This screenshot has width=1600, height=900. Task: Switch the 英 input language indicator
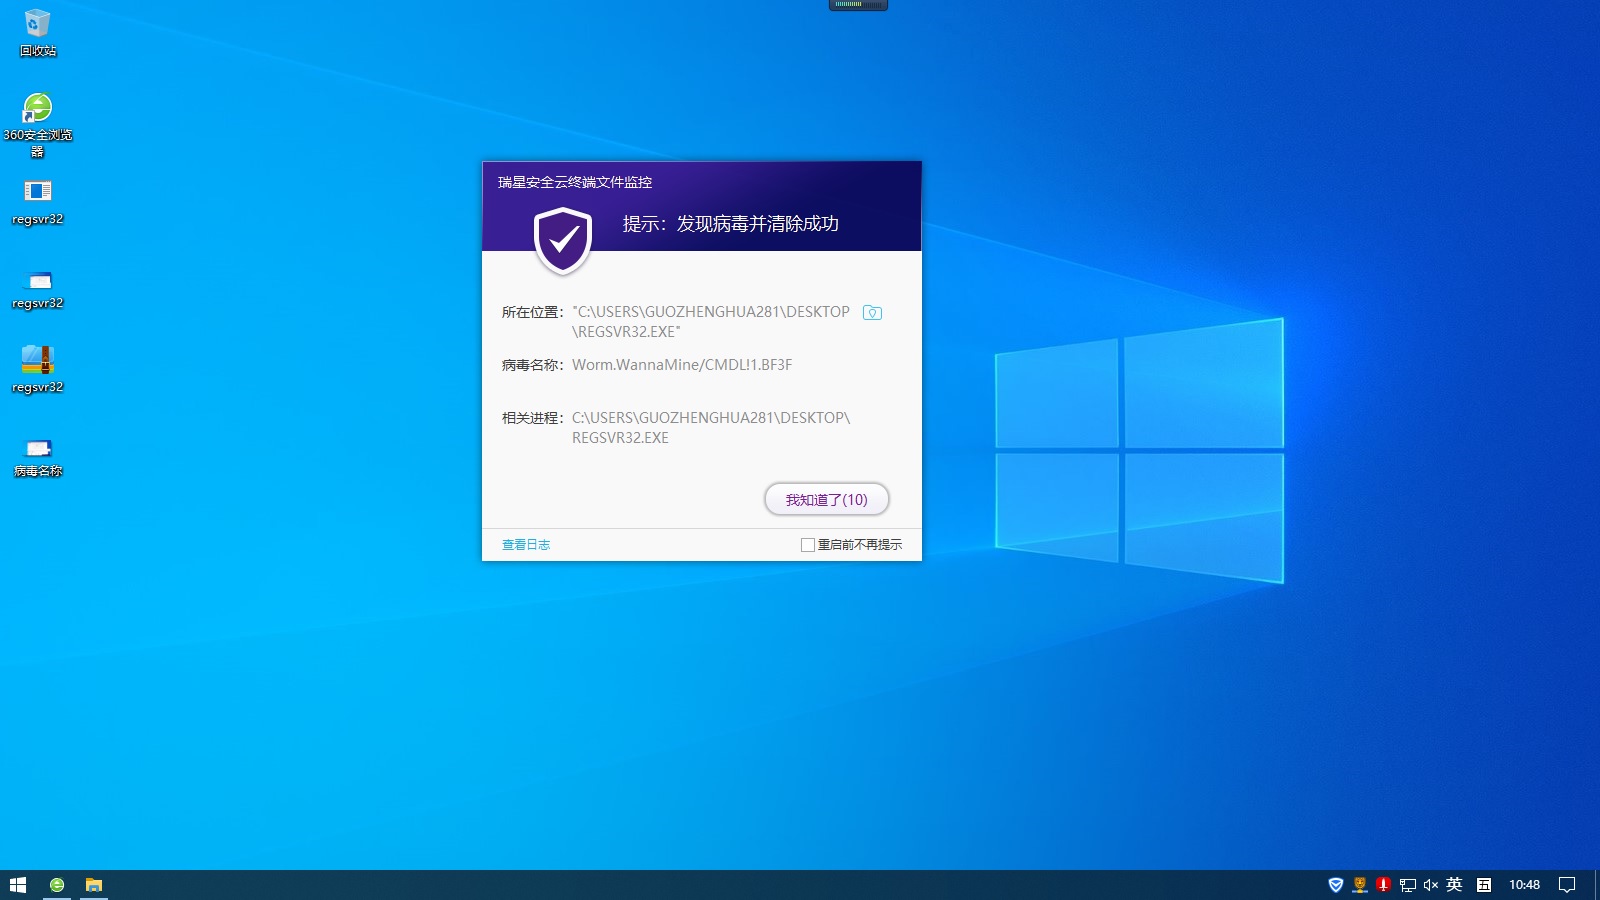point(1455,885)
